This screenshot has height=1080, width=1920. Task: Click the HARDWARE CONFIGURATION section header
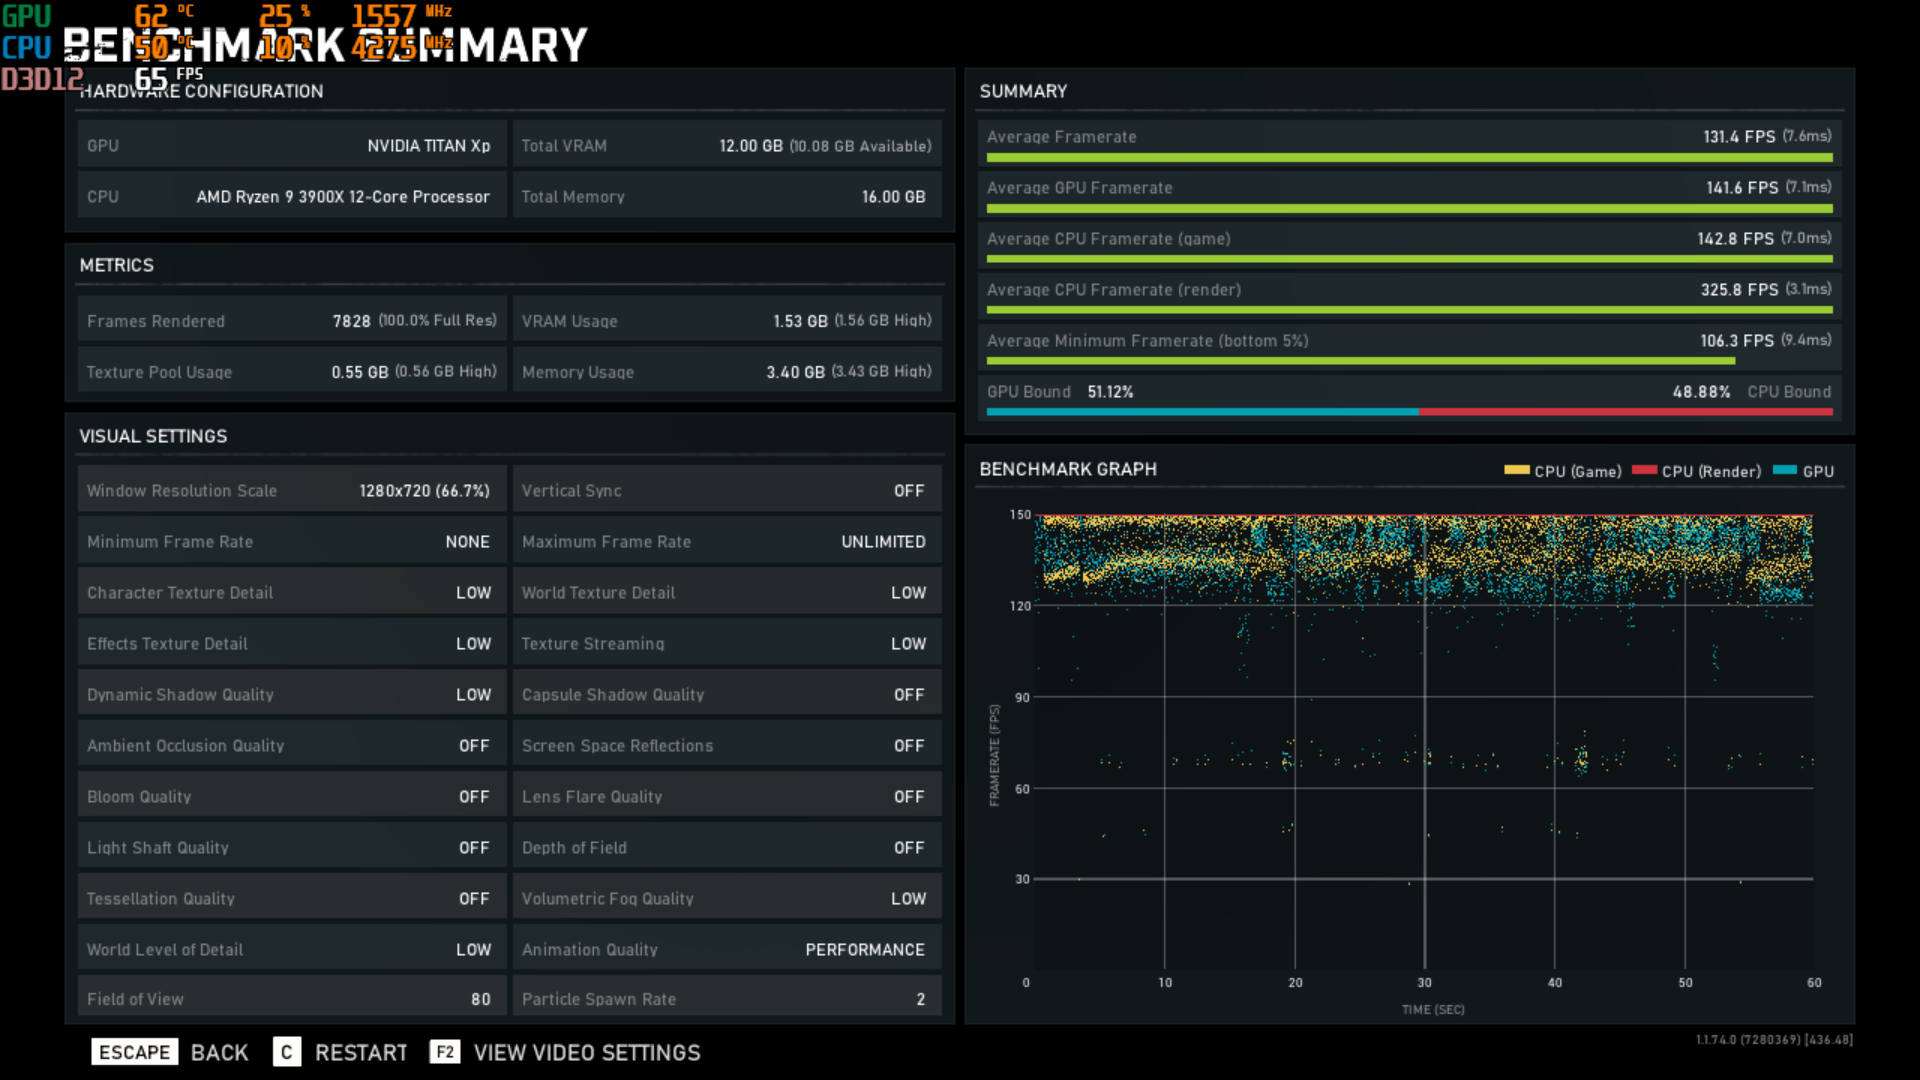click(x=201, y=91)
